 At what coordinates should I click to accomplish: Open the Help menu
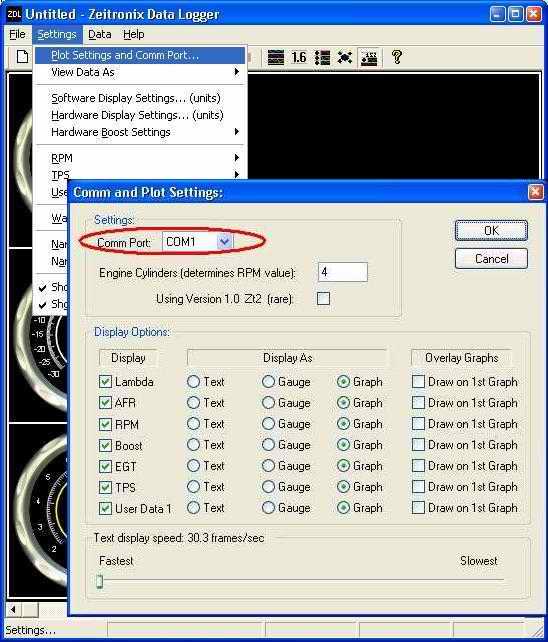(x=134, y=34)
